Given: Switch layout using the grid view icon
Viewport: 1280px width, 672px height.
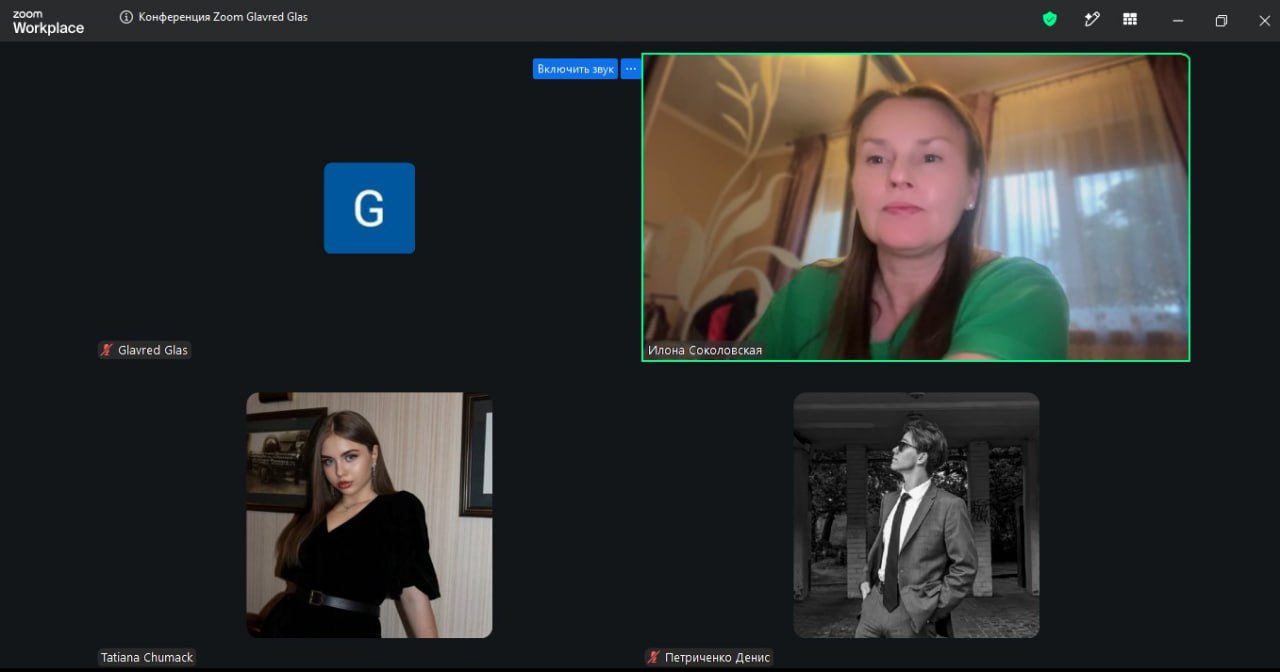Looking at the screenshot, I should click(x=1130, y=19).
